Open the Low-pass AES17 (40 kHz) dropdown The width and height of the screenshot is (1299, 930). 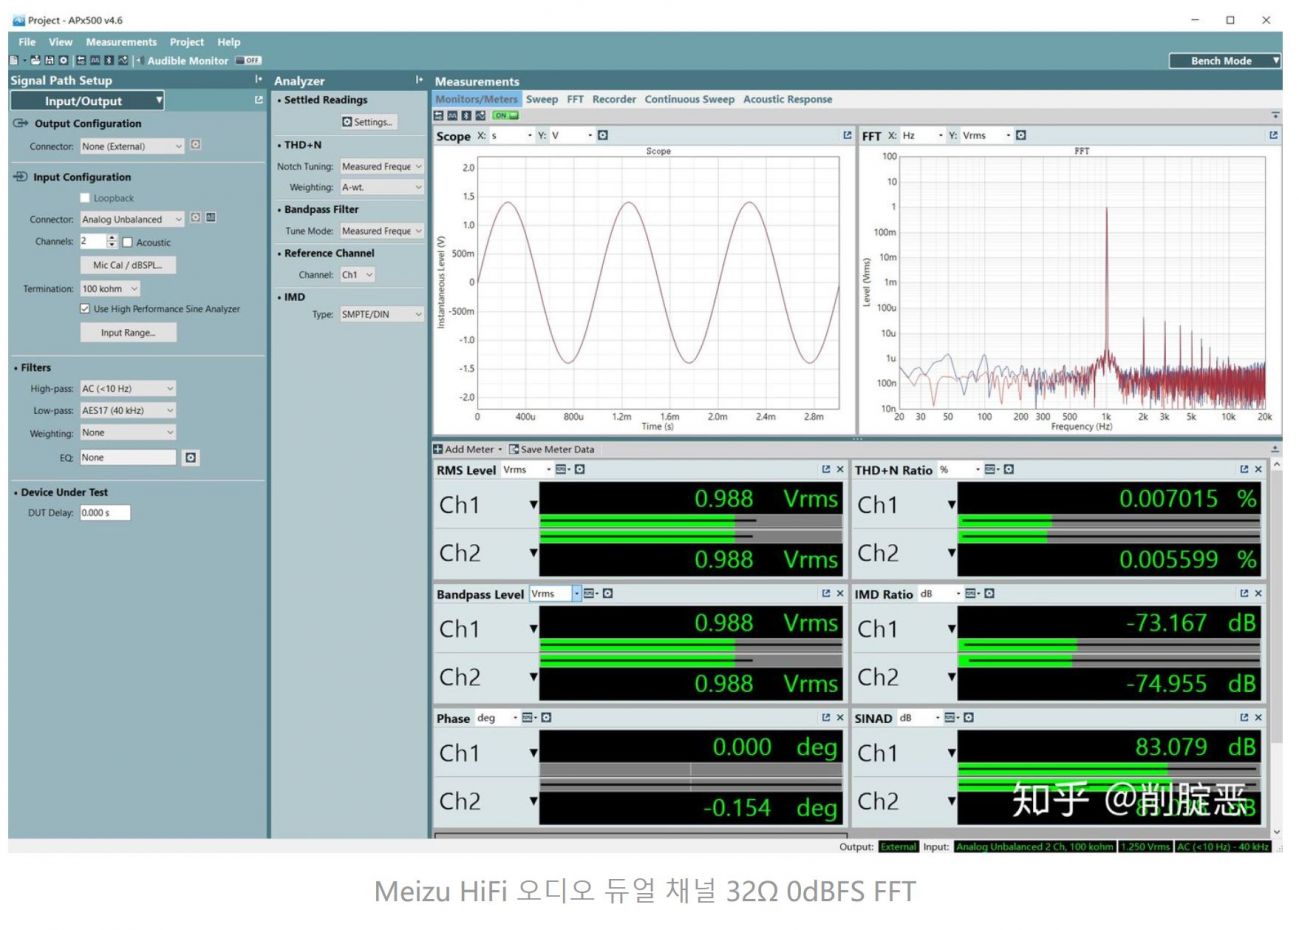click(x=128, y=410)
